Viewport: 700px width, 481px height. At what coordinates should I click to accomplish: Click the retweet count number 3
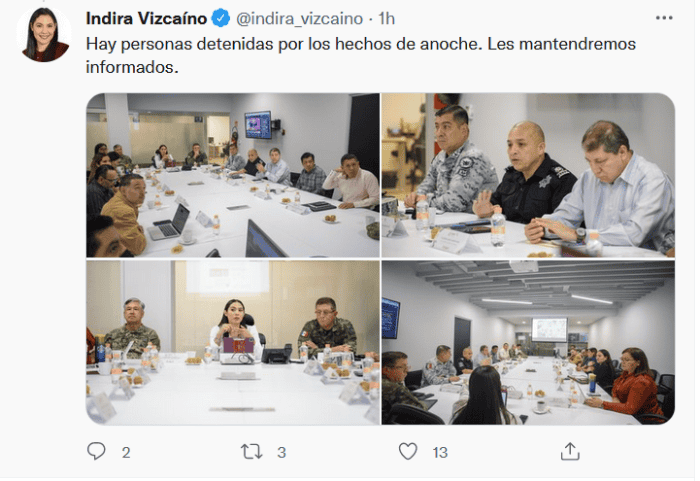281,452
